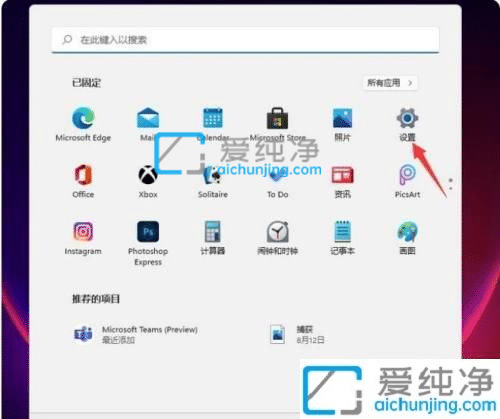
Task: Open the Xbox app
Action: point(148,181)
